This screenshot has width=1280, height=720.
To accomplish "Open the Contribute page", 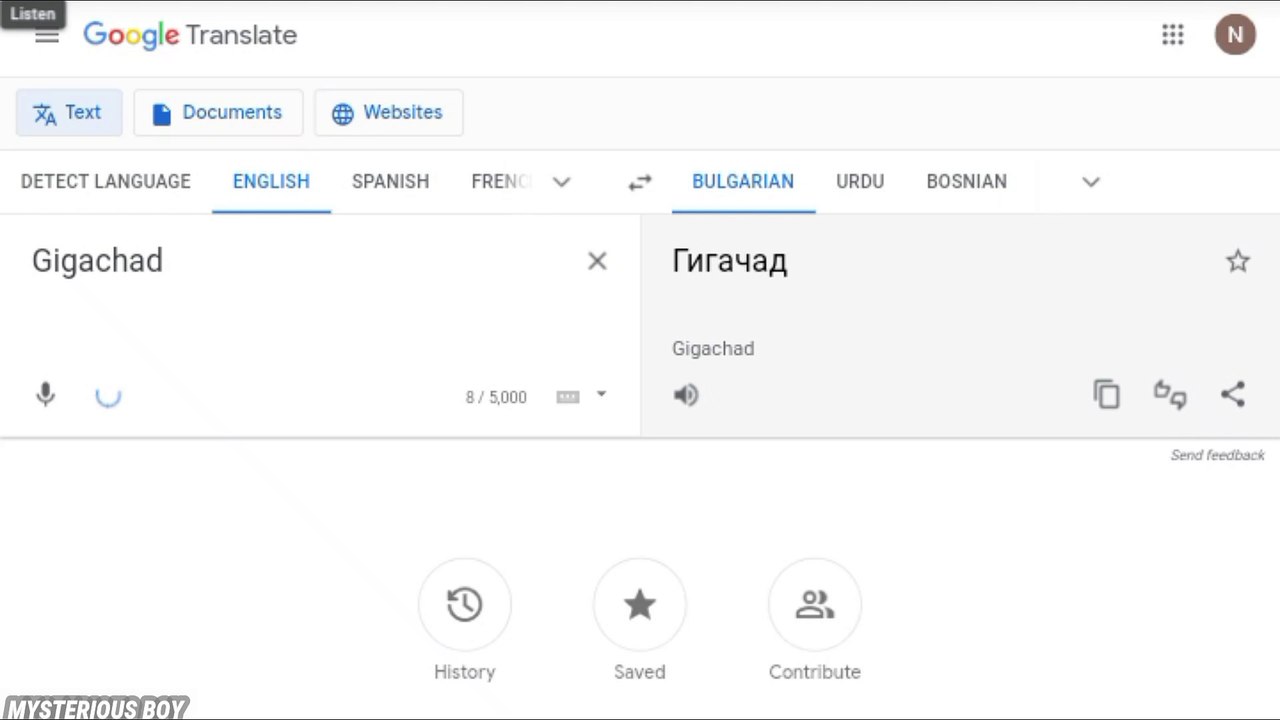I will pyautogui.click(x=815, y=605).
